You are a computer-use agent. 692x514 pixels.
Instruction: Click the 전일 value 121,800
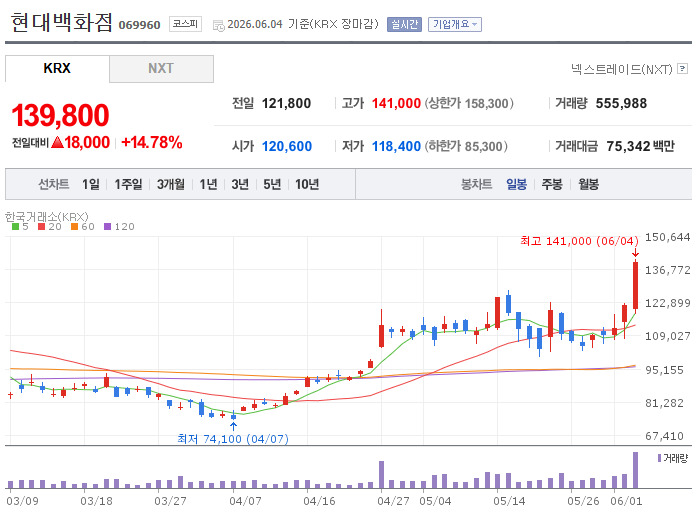[286, 103]
